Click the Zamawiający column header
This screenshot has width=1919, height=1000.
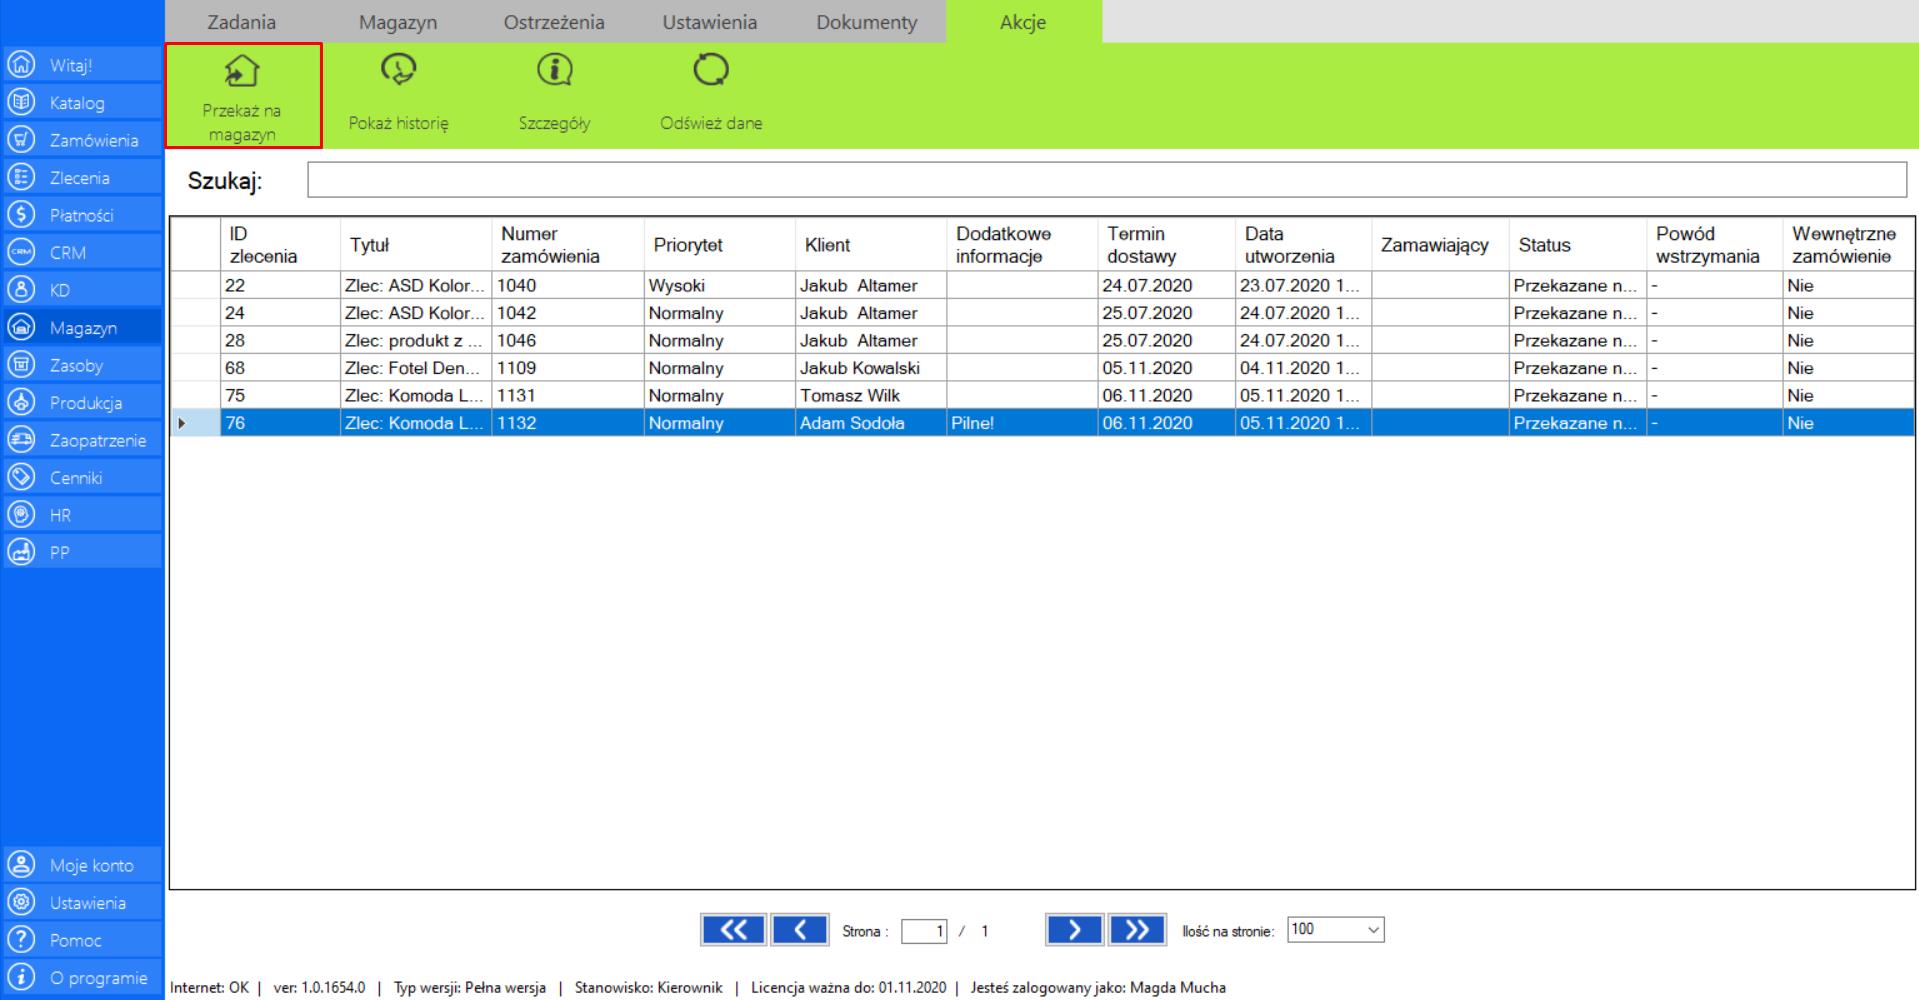pos(1440,245)
